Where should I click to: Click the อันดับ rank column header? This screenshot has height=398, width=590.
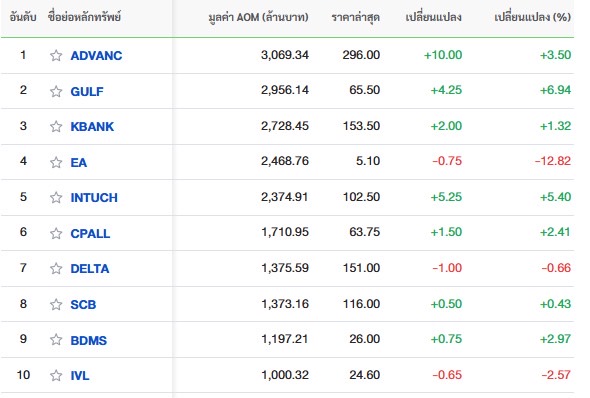pos(23,17)
